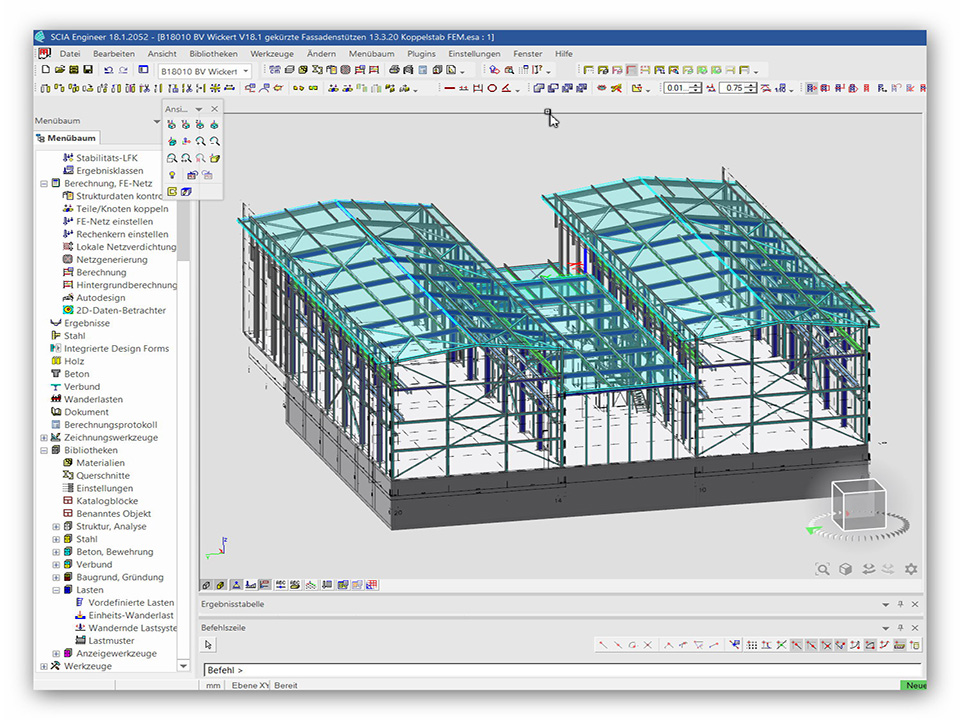Image resolution: width=960 pixels, height=720 pixels.
Task: Toggle pin on Befehlszeile panel
Action: [x=900, y=628]
